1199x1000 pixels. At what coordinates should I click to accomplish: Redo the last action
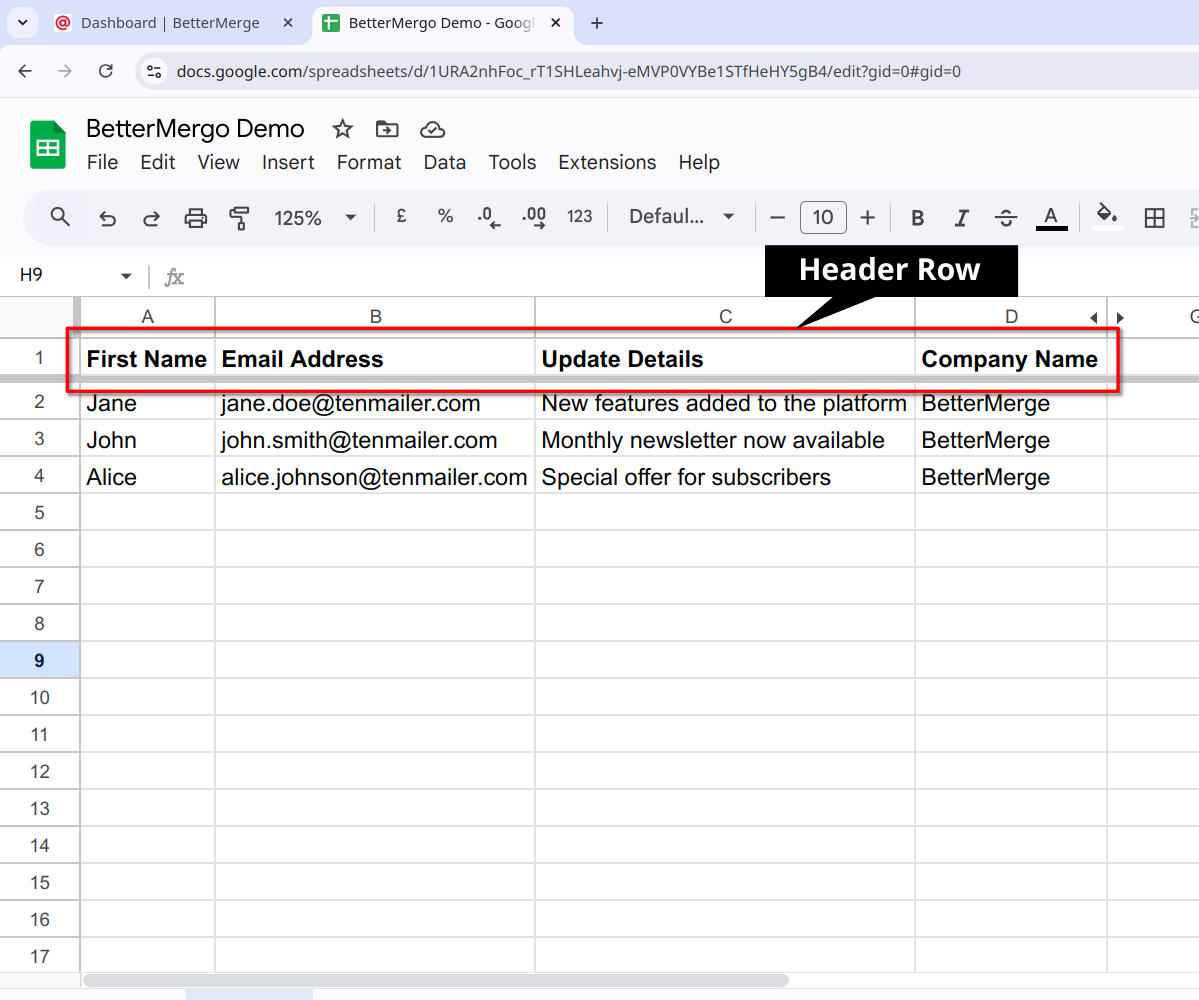151,218
